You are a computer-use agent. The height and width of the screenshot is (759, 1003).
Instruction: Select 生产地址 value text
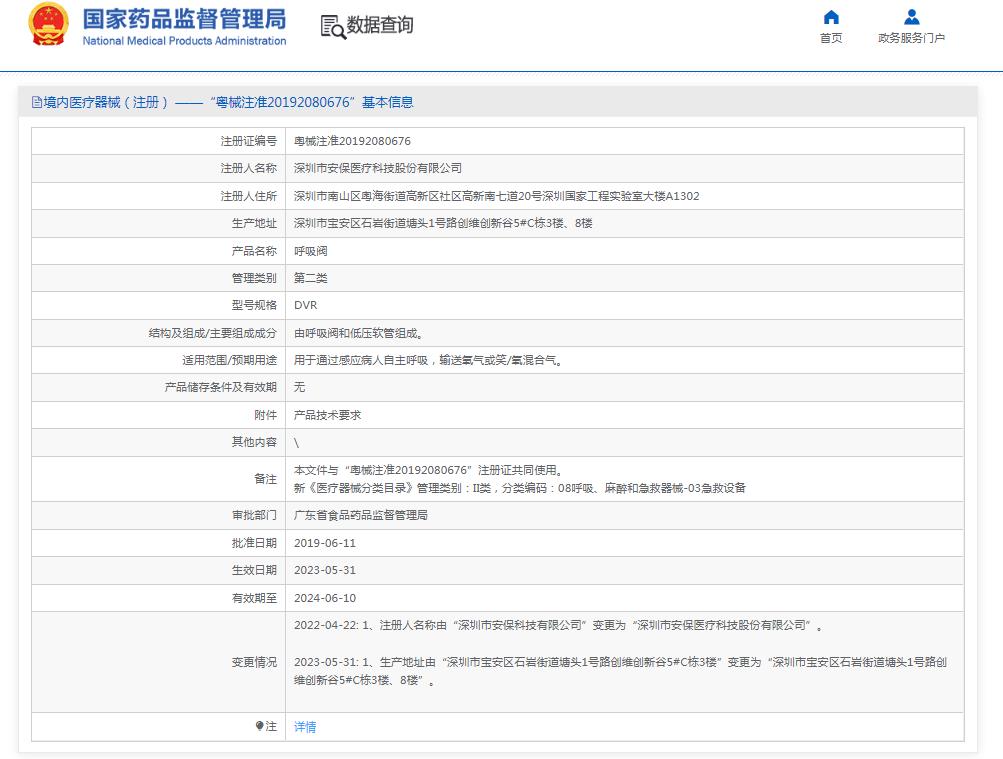click(443, 223)
